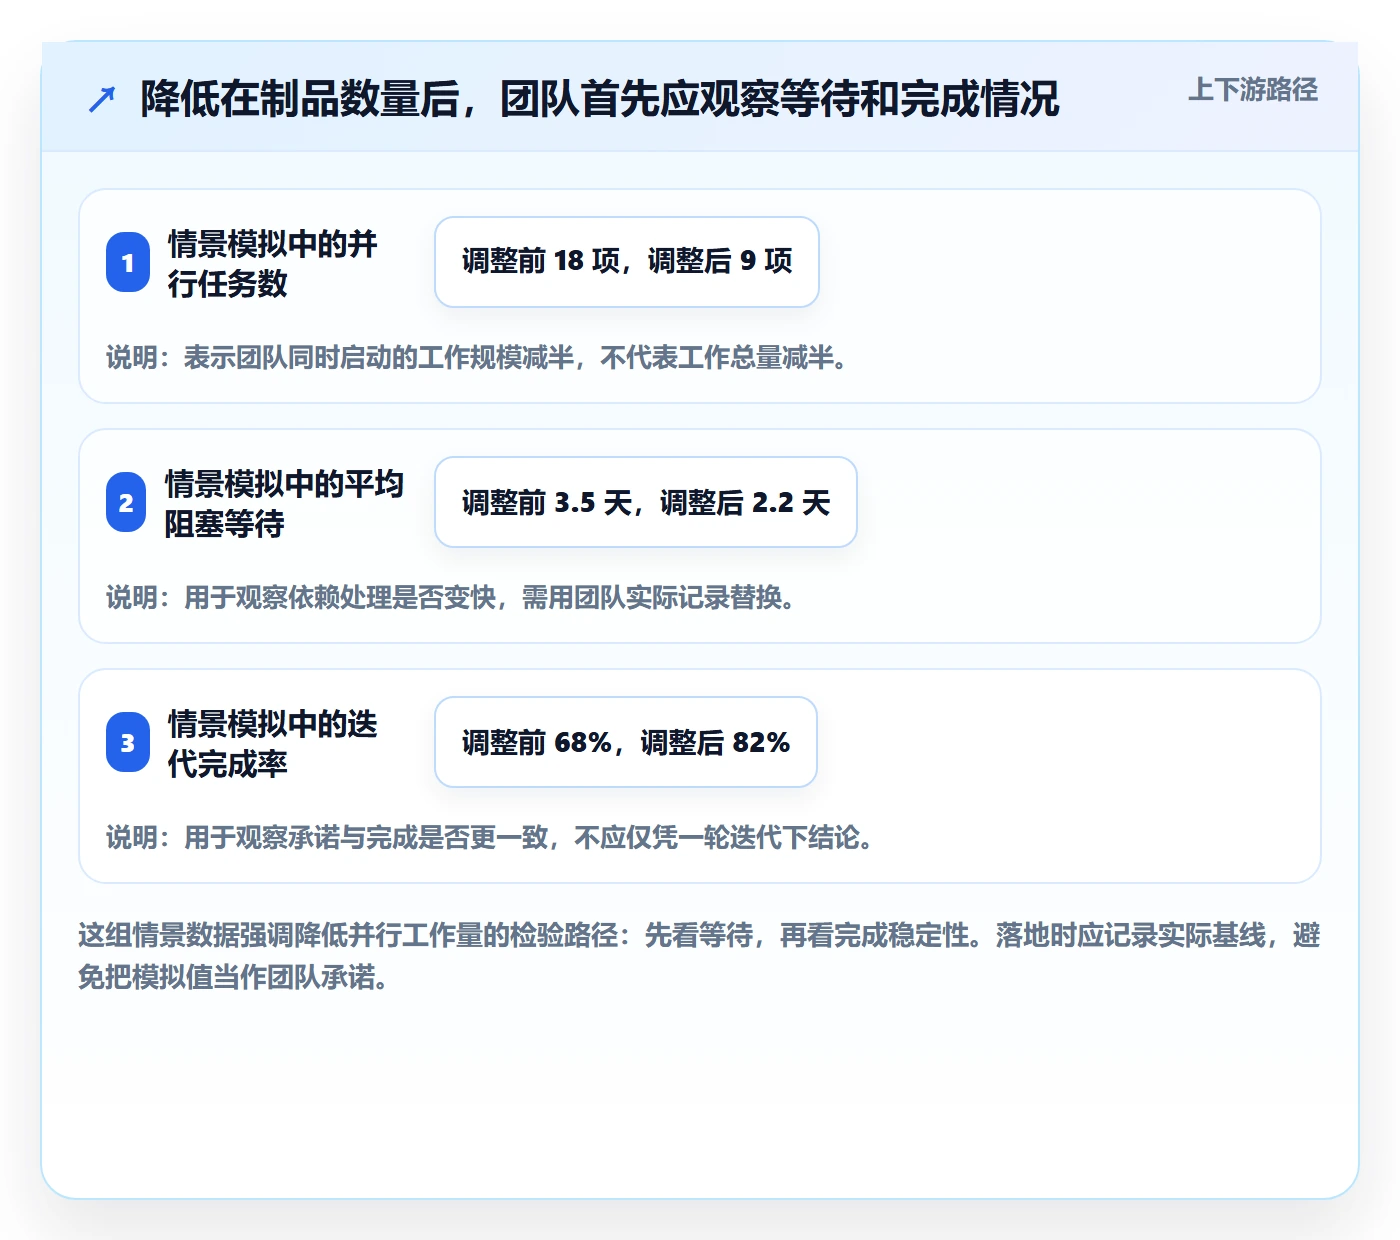Click the value box 调整前 3.5 天，调整后 2.2 天
The image size is (1400, 1240).
[x=646, y=502]
